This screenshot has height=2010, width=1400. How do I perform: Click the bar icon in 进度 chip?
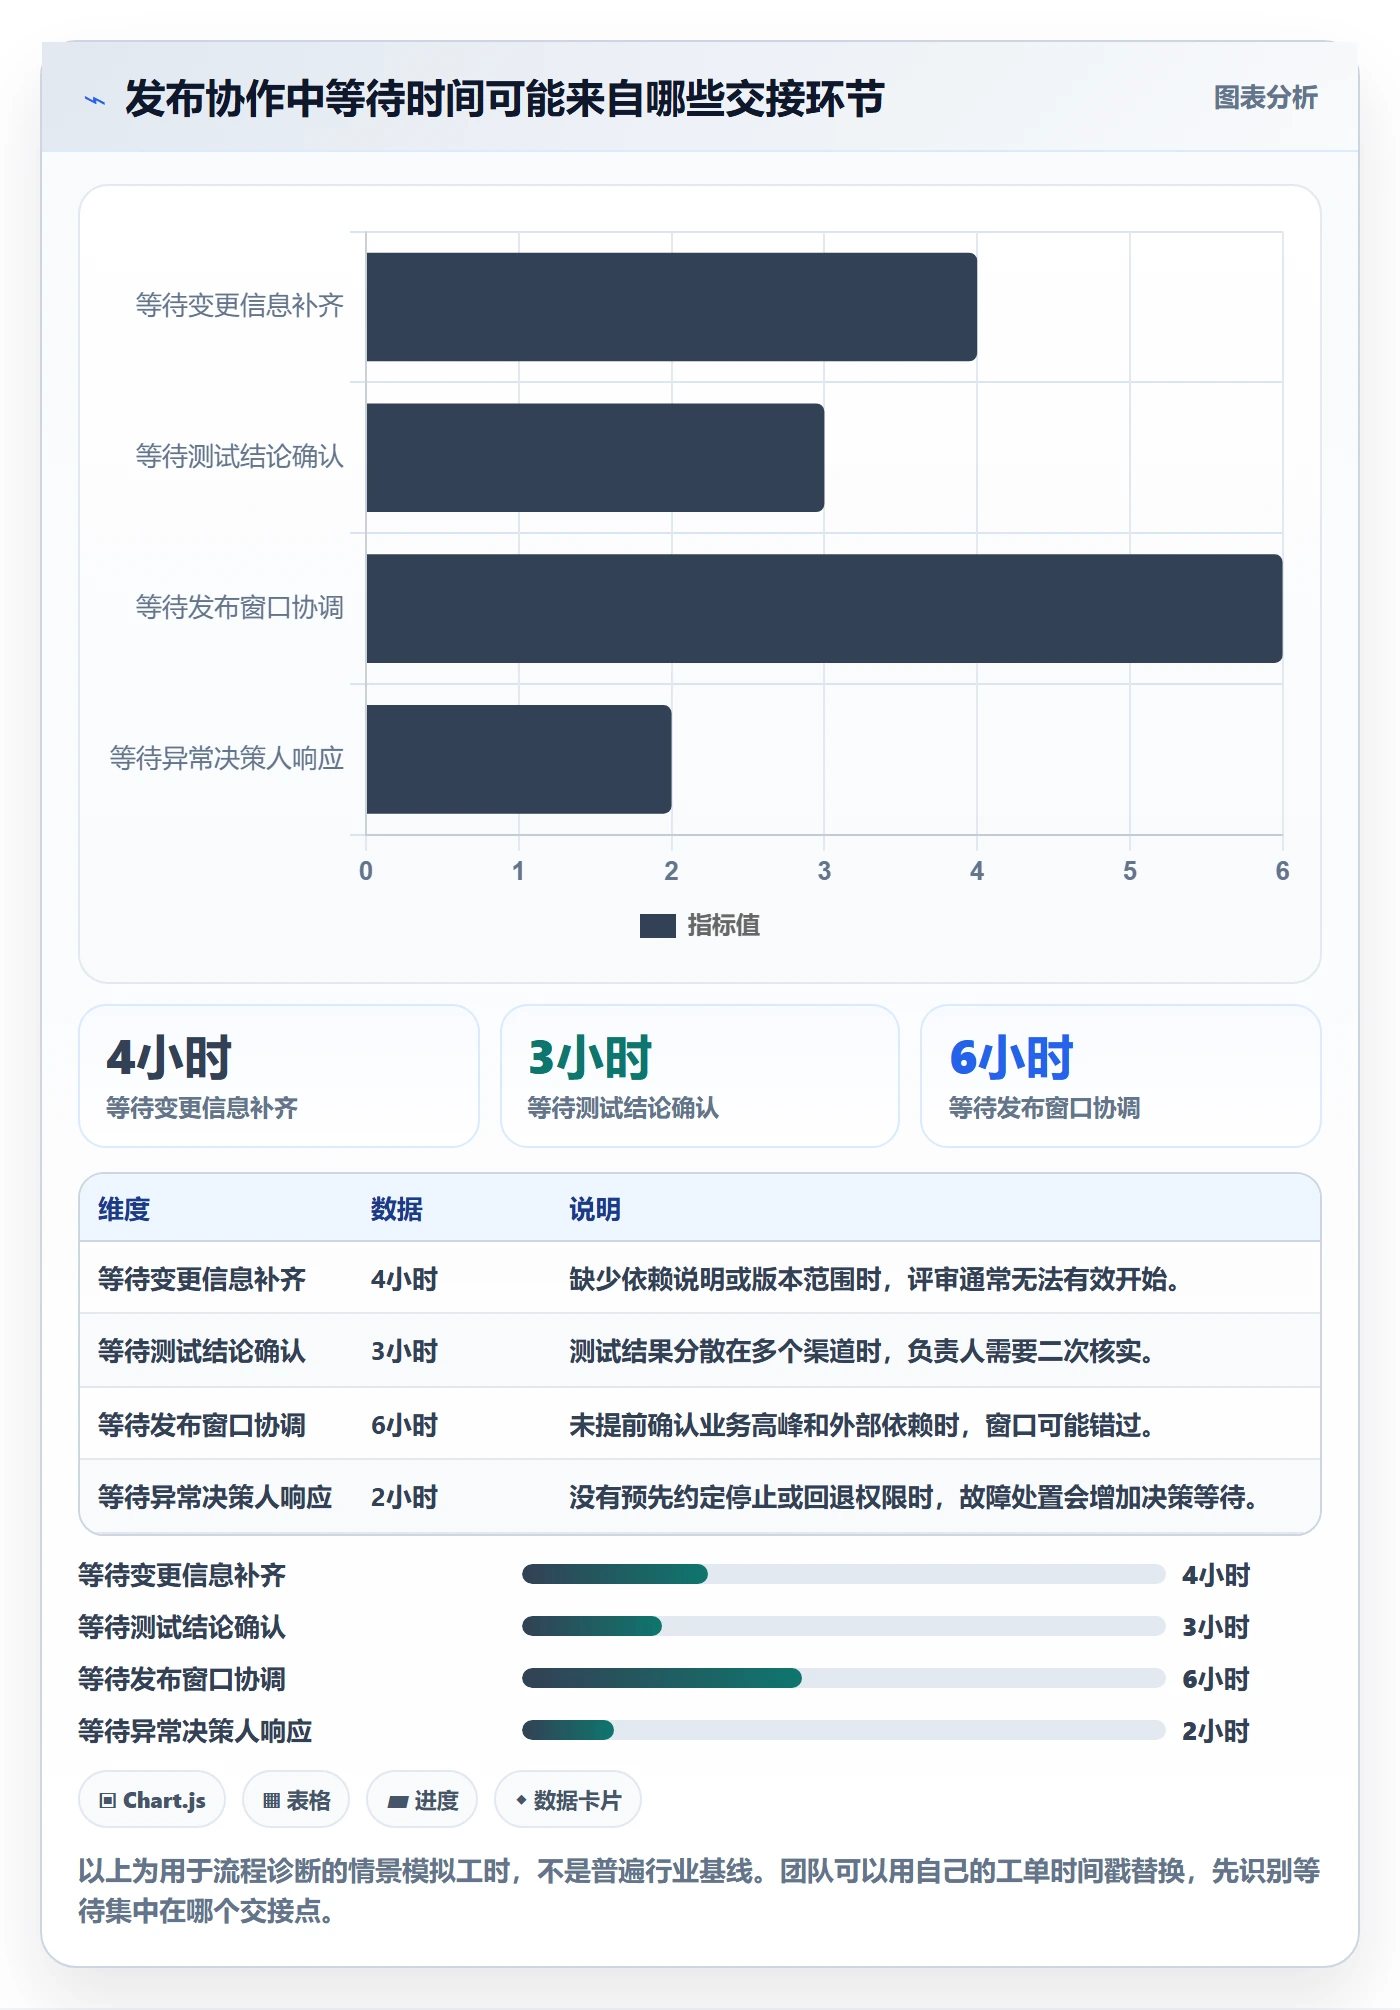click(398, 1802)
